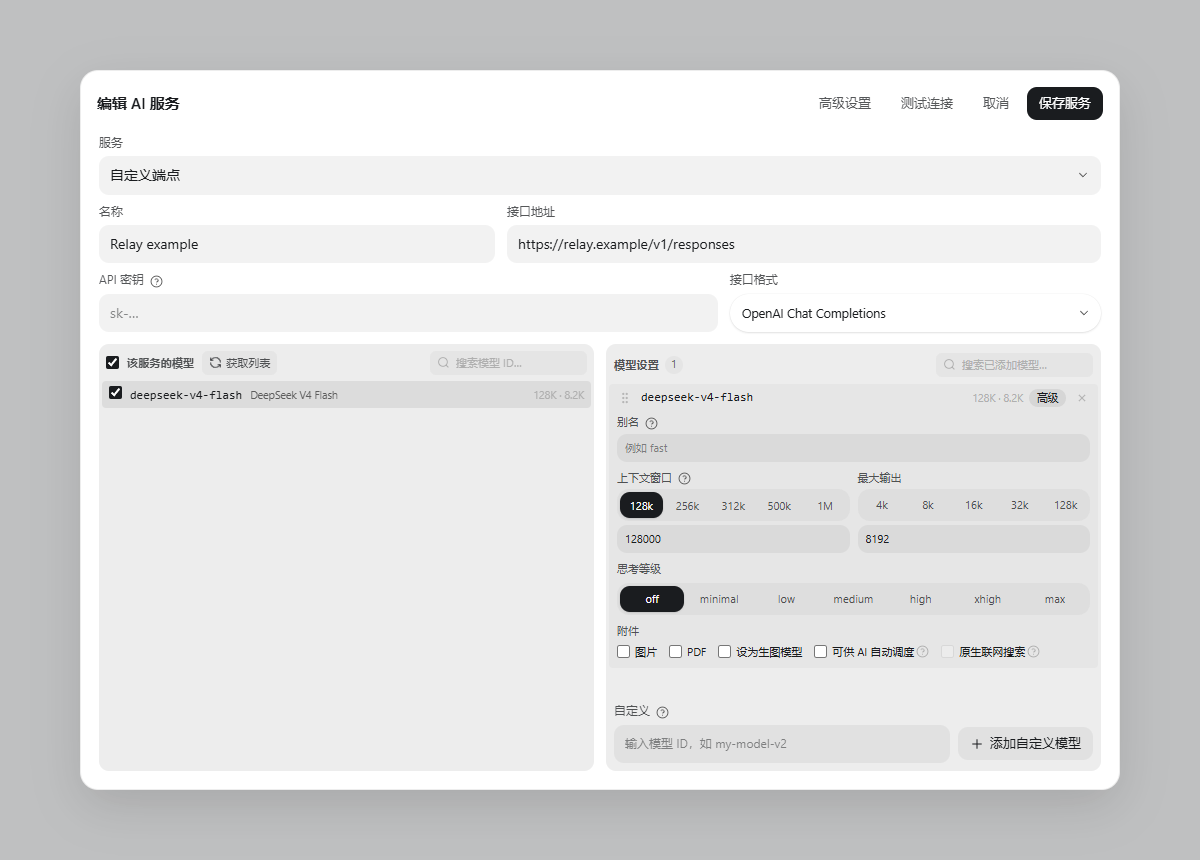
Task: Click the 别名 help icon
Action: (652, 423)
